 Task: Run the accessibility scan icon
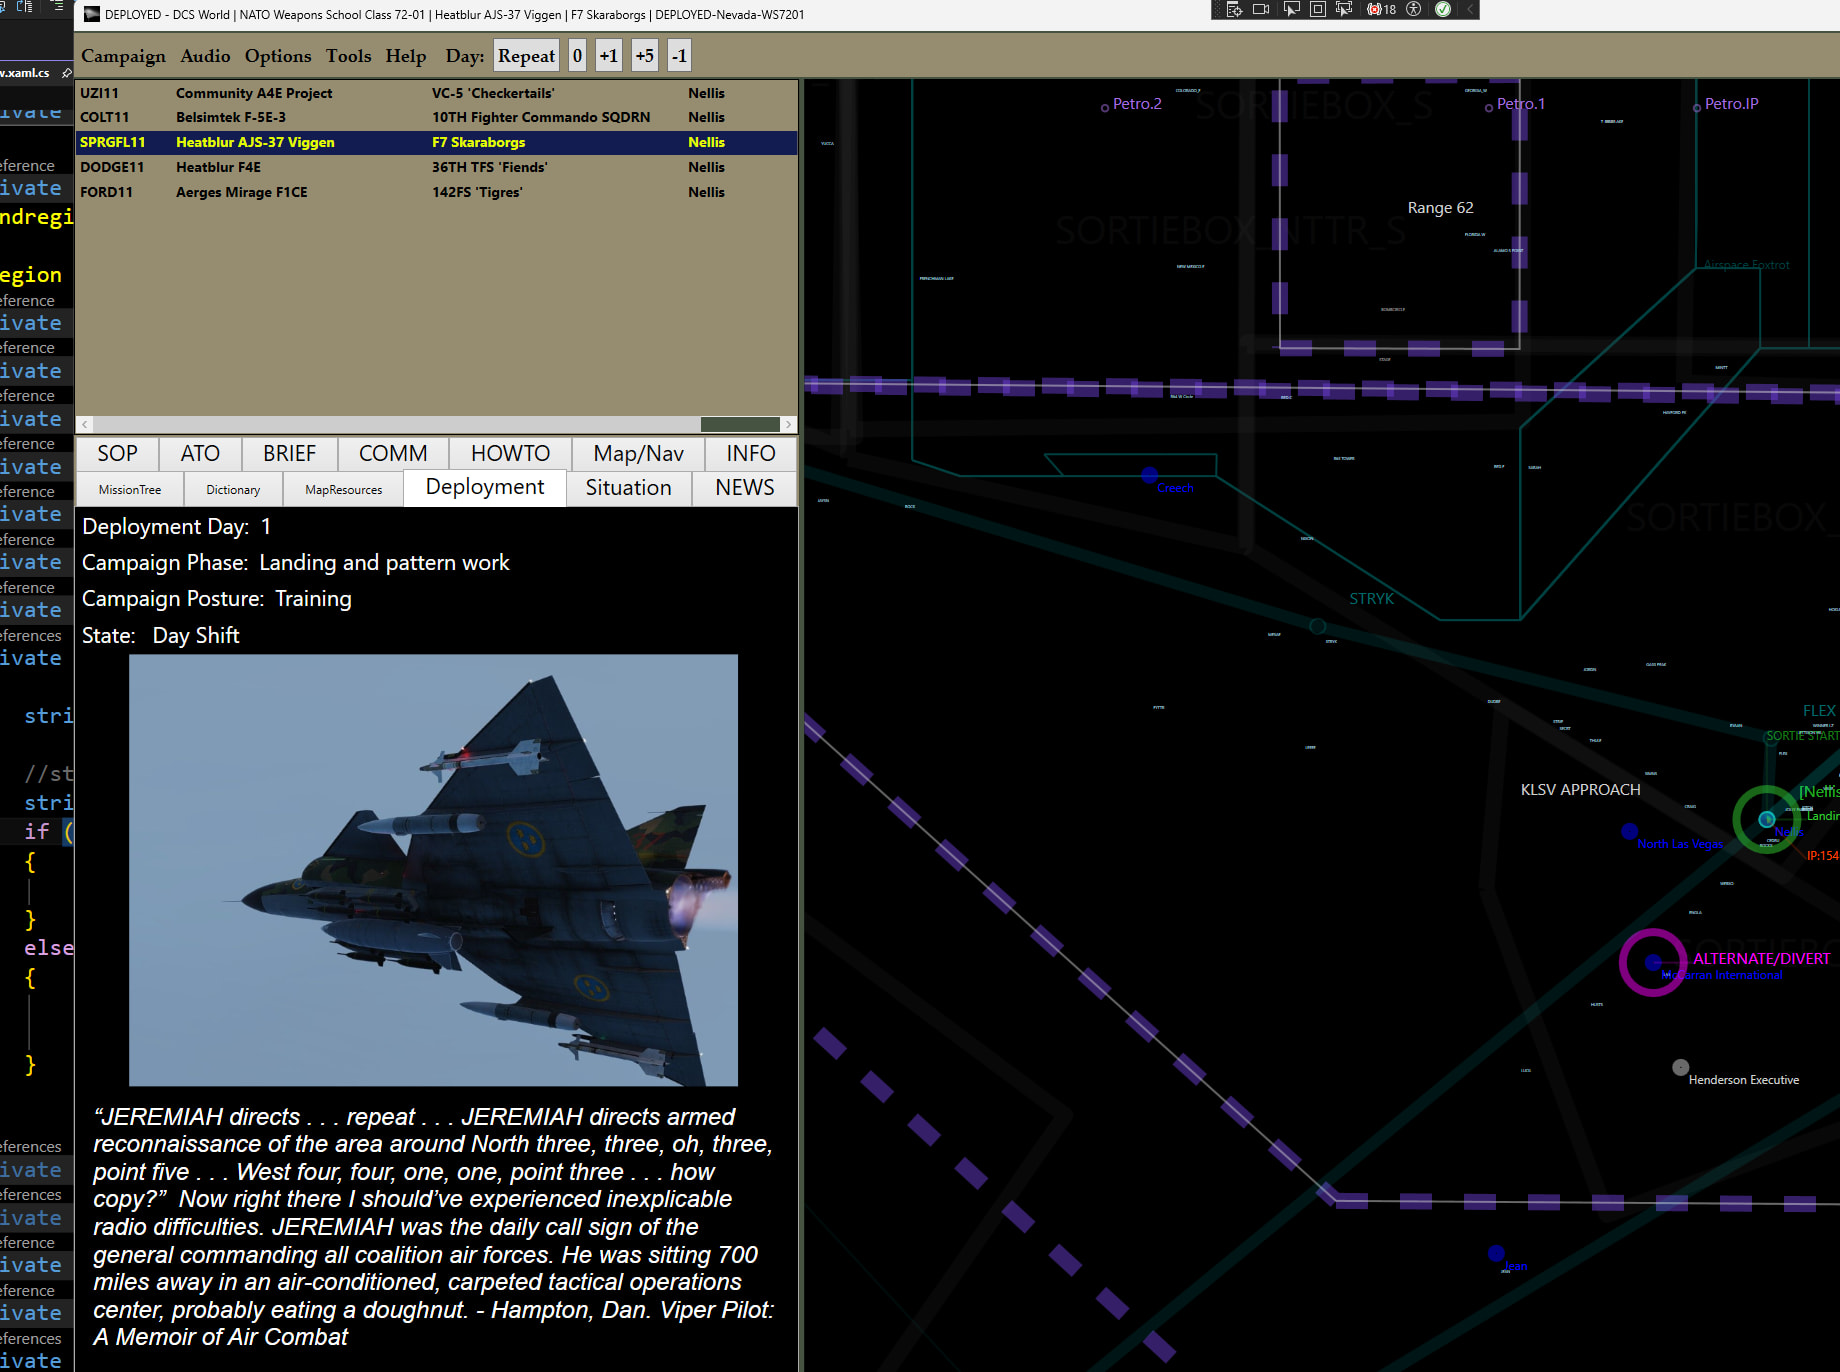tap(1414, 9)
